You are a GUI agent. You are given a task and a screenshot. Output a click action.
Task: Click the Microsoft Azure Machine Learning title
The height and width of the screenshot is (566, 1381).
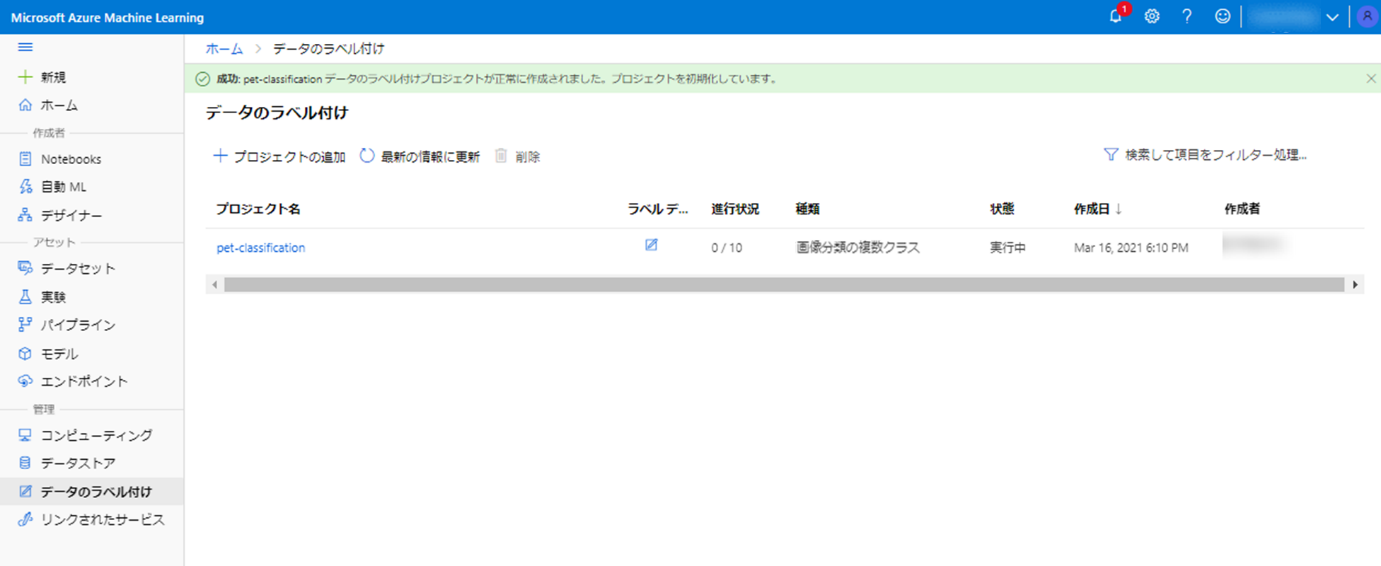coord(107,18)
